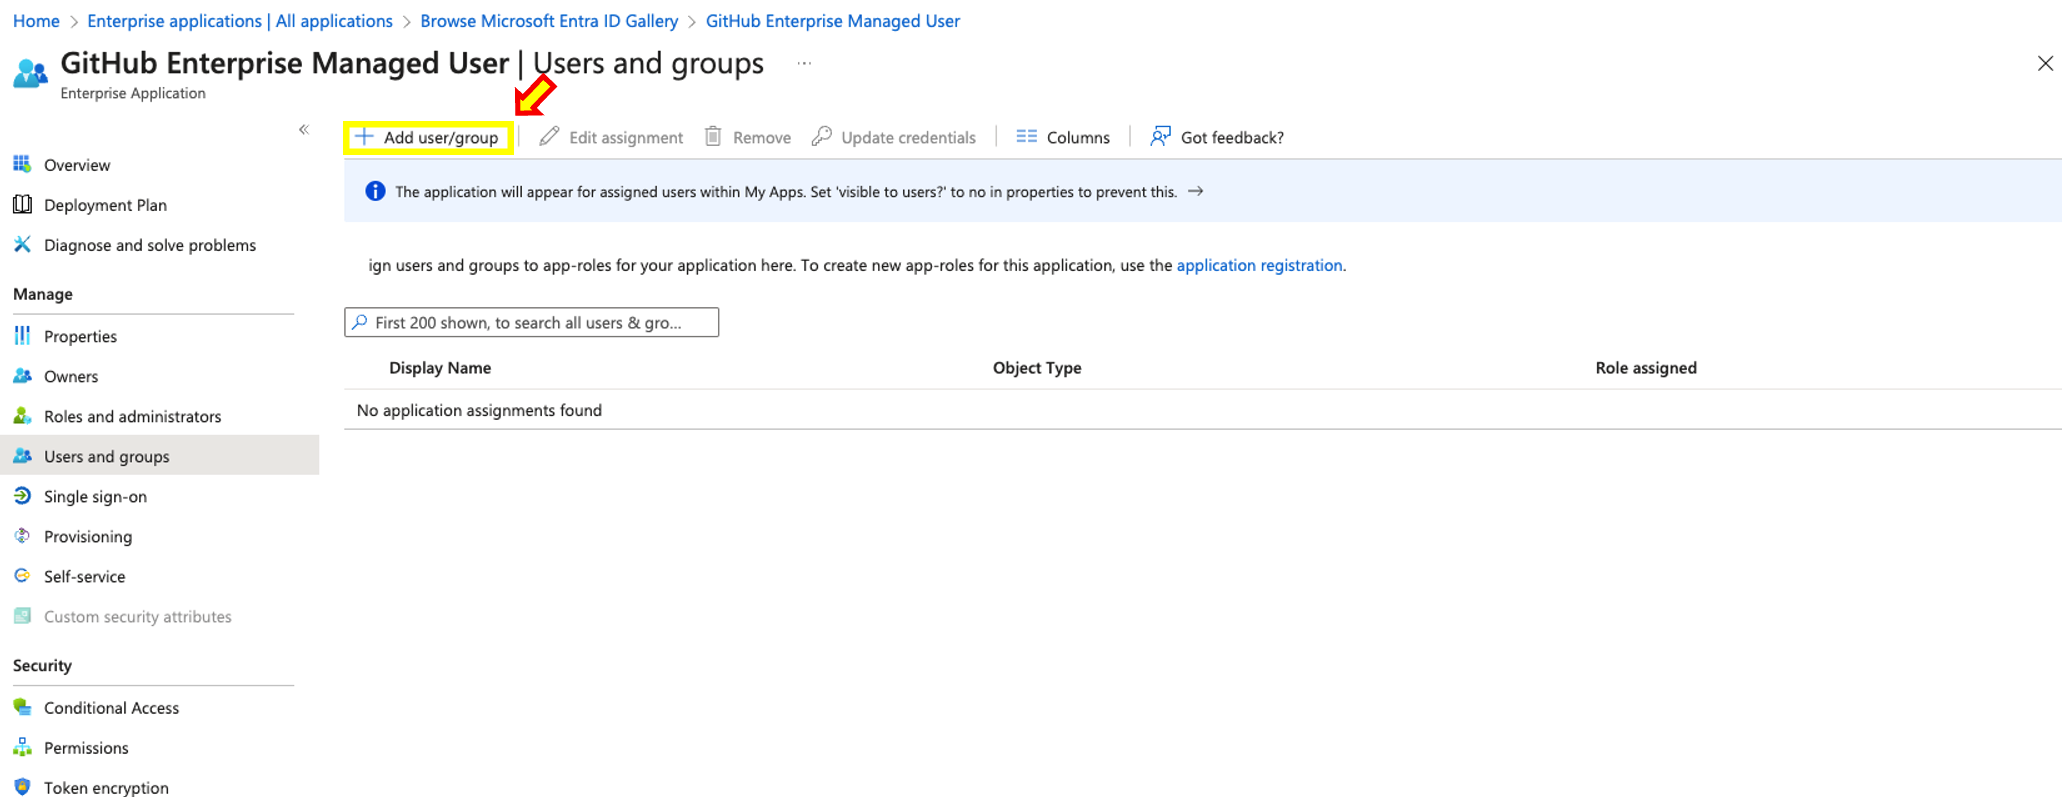The height and width of the screenshot is (797, 2062).
Task: Click the arrow at the banner's end
Action: [x=1195, y=191]
